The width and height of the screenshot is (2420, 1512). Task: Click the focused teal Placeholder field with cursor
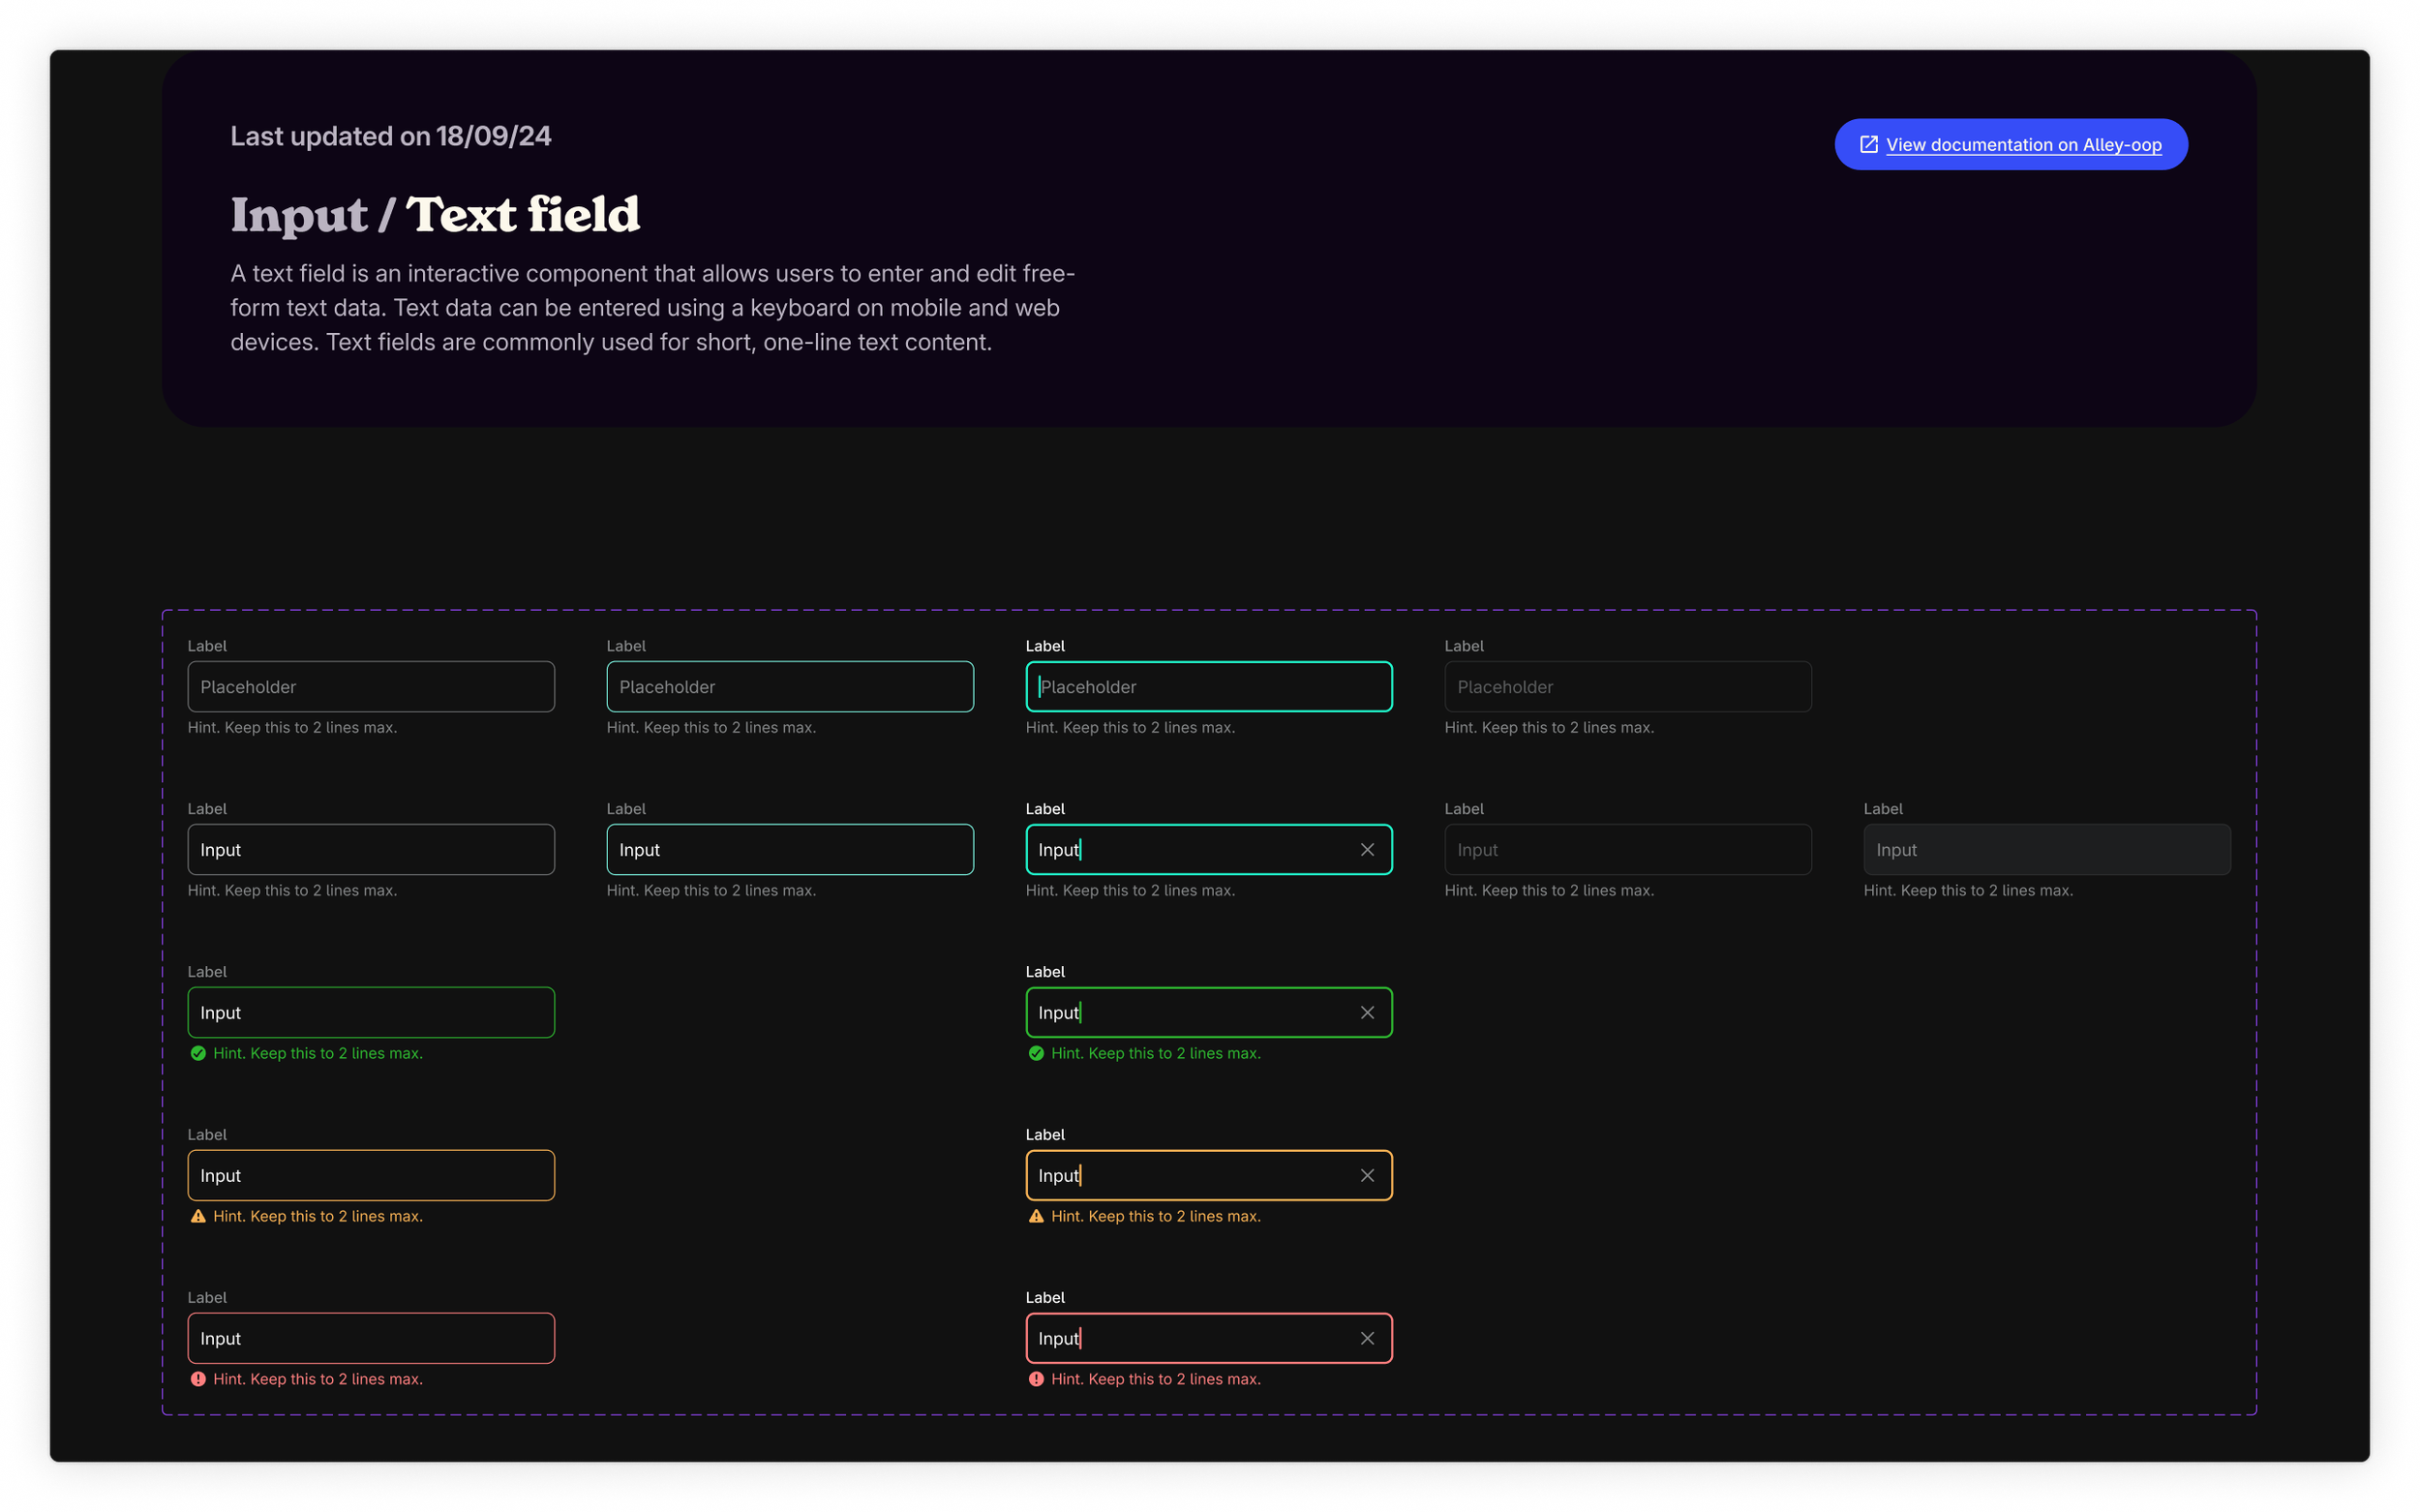1208,687
